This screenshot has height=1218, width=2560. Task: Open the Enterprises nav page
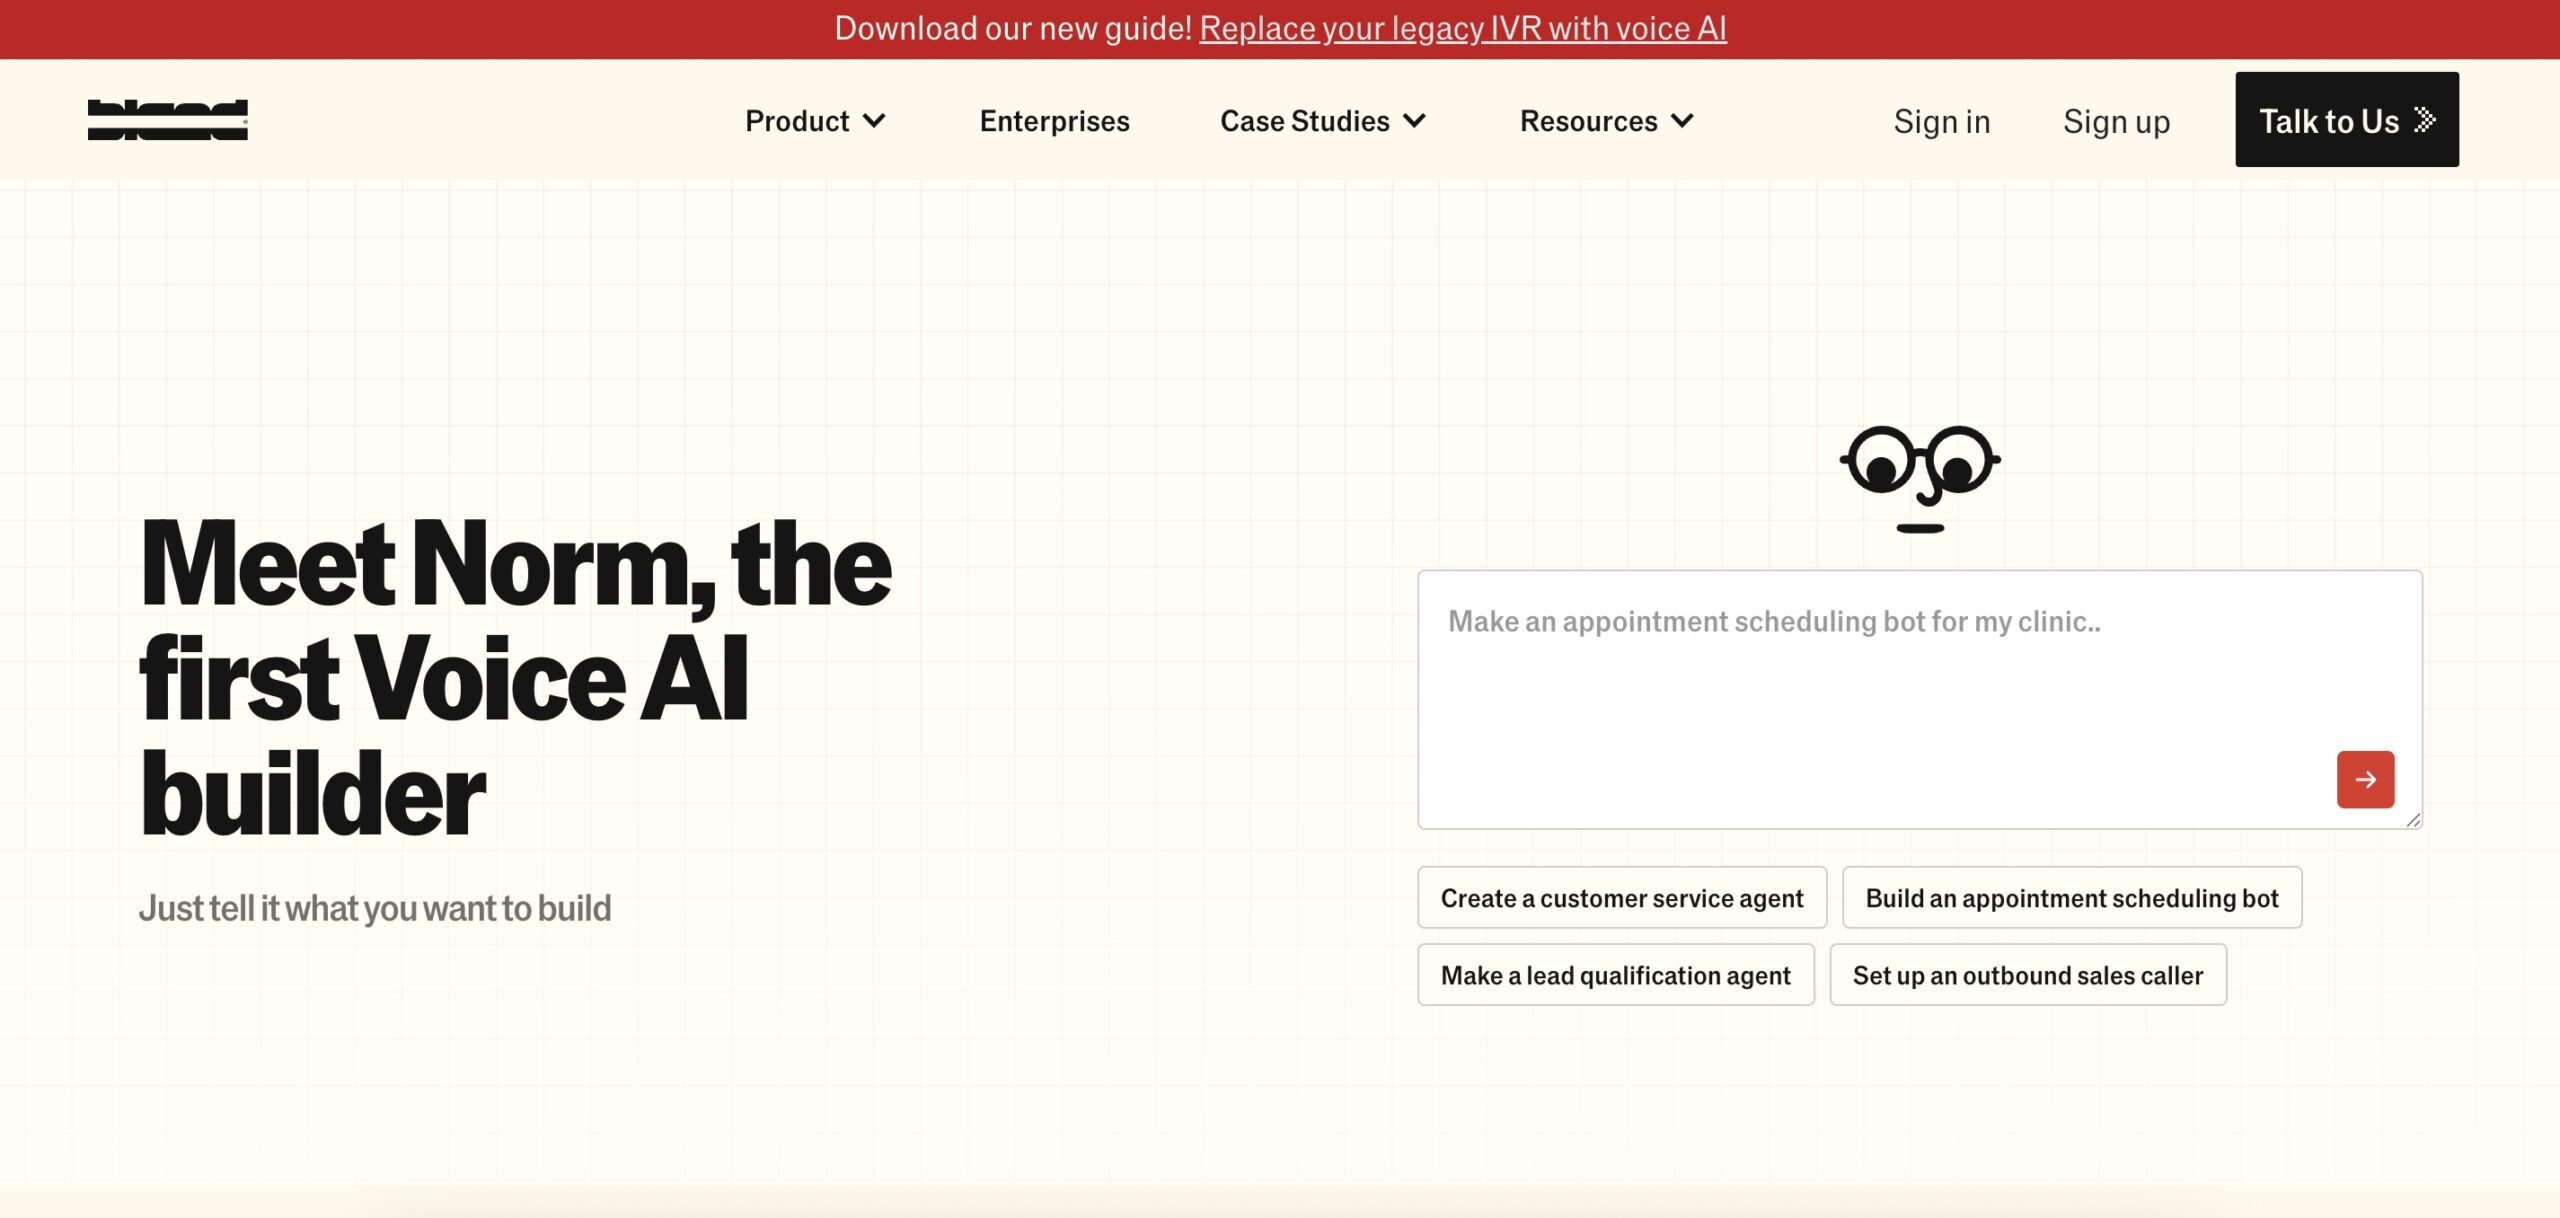pyautogui.click(x=1054, y=121)
